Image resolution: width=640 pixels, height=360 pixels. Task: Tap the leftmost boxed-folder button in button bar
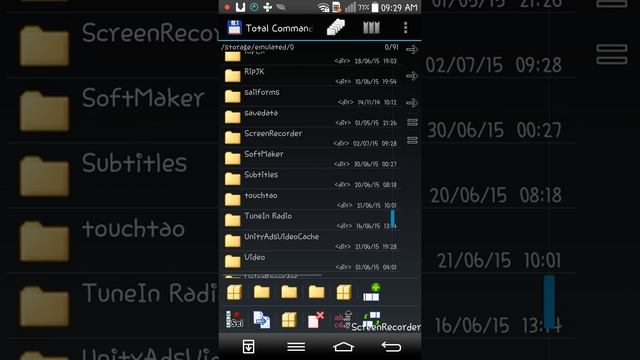234,292
